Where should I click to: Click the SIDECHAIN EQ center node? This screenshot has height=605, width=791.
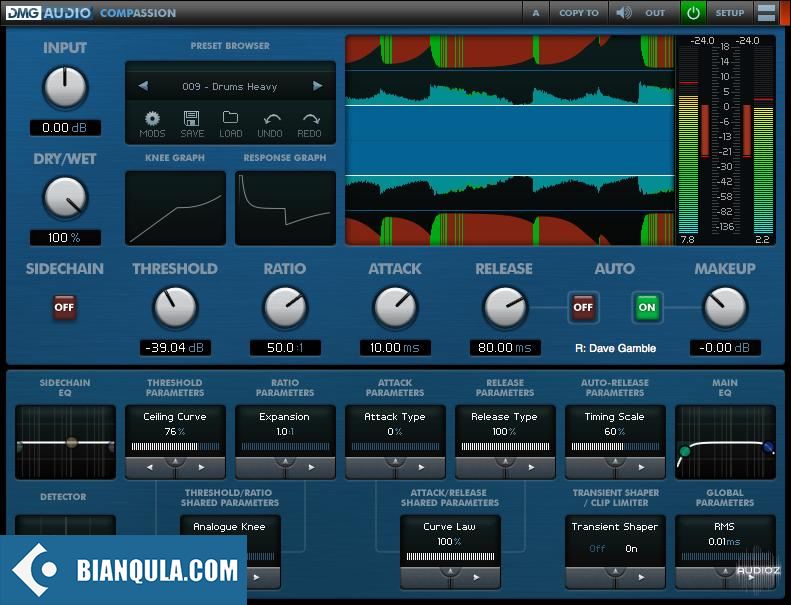[72, 443]
